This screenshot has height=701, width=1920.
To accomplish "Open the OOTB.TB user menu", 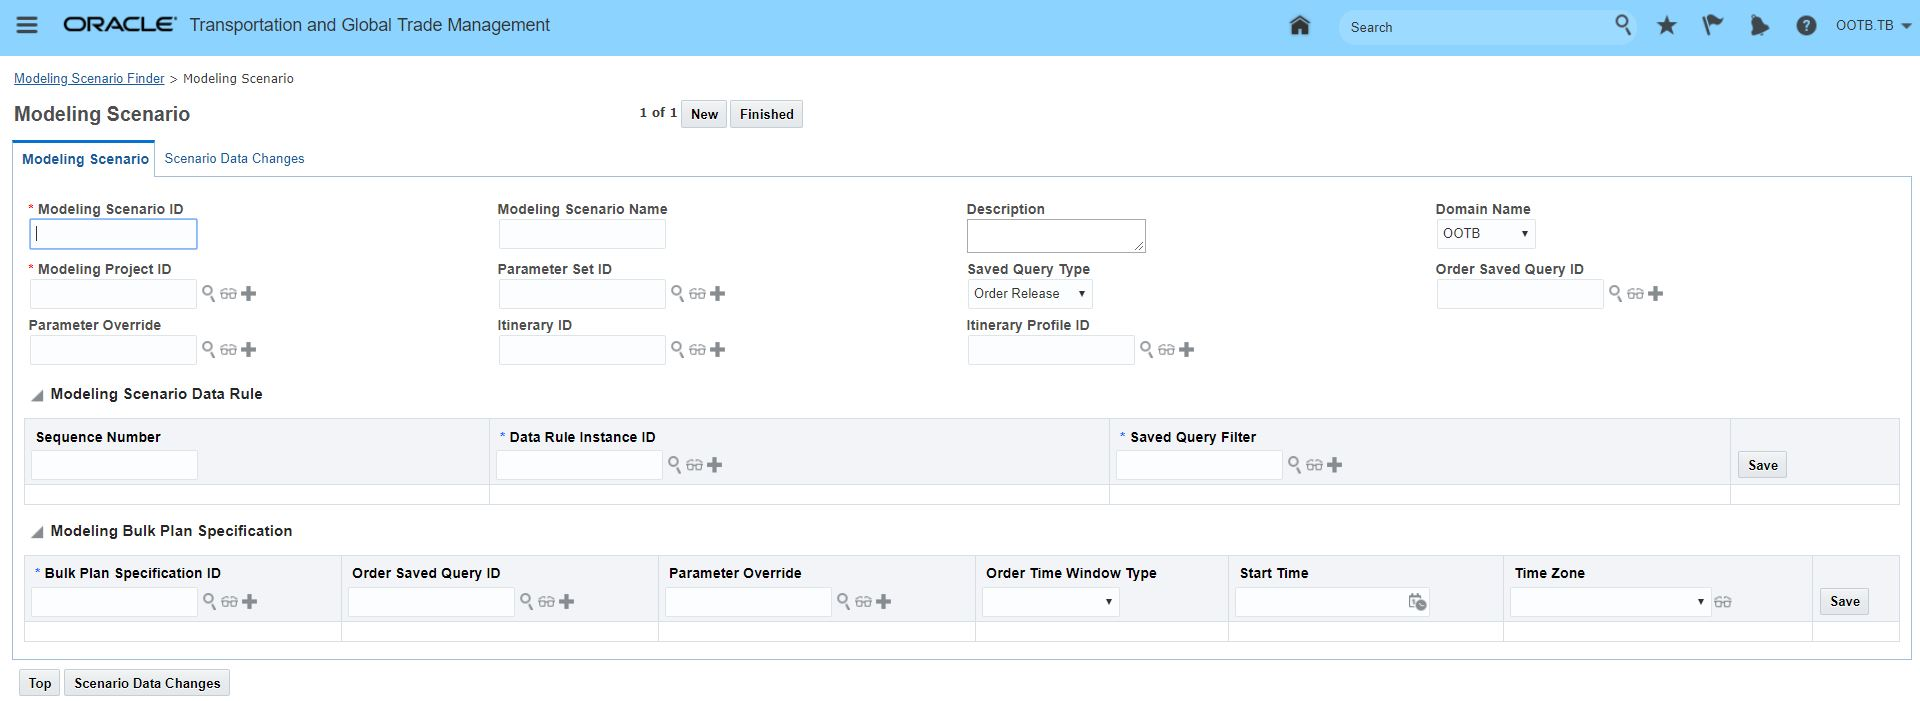I will pos(1872,26).
